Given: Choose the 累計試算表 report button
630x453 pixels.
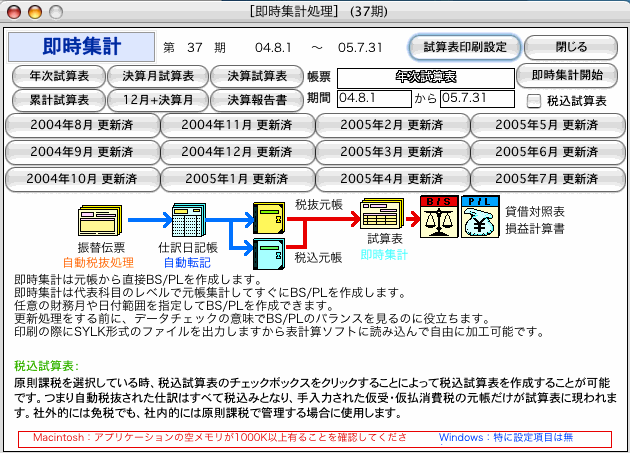Looking at the screenshot, I should point(57,100).
